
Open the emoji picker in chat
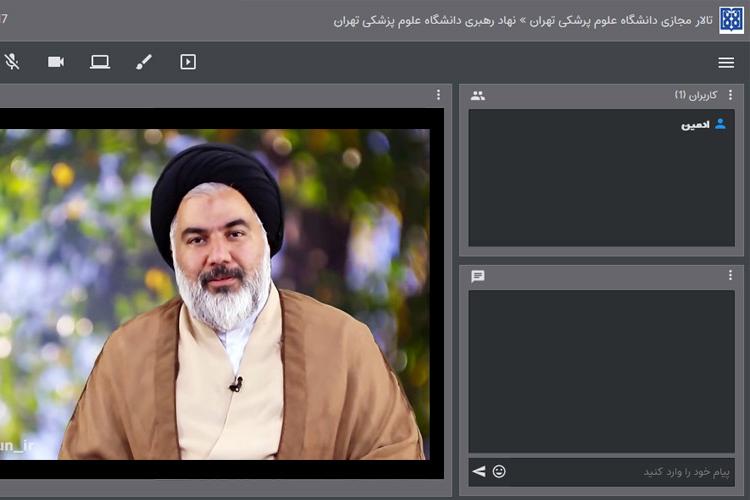(499, 471)
